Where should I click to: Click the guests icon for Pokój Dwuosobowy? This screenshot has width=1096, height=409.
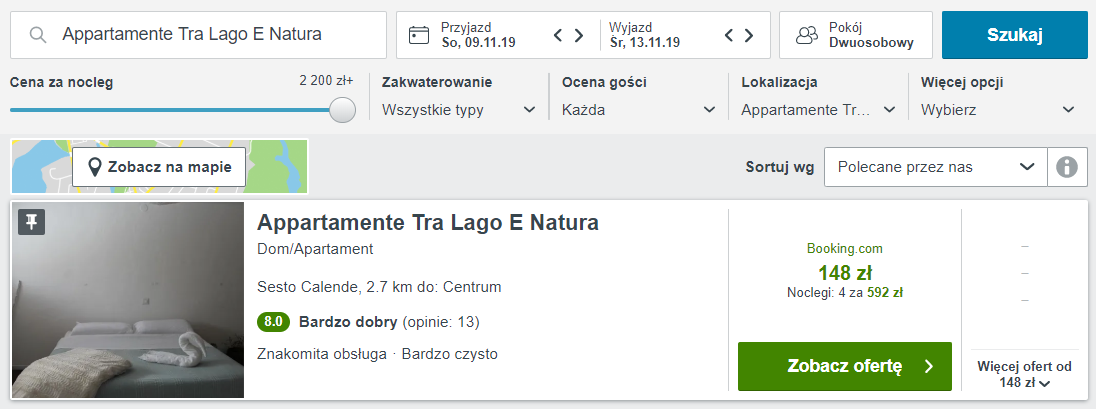(807, 35)
